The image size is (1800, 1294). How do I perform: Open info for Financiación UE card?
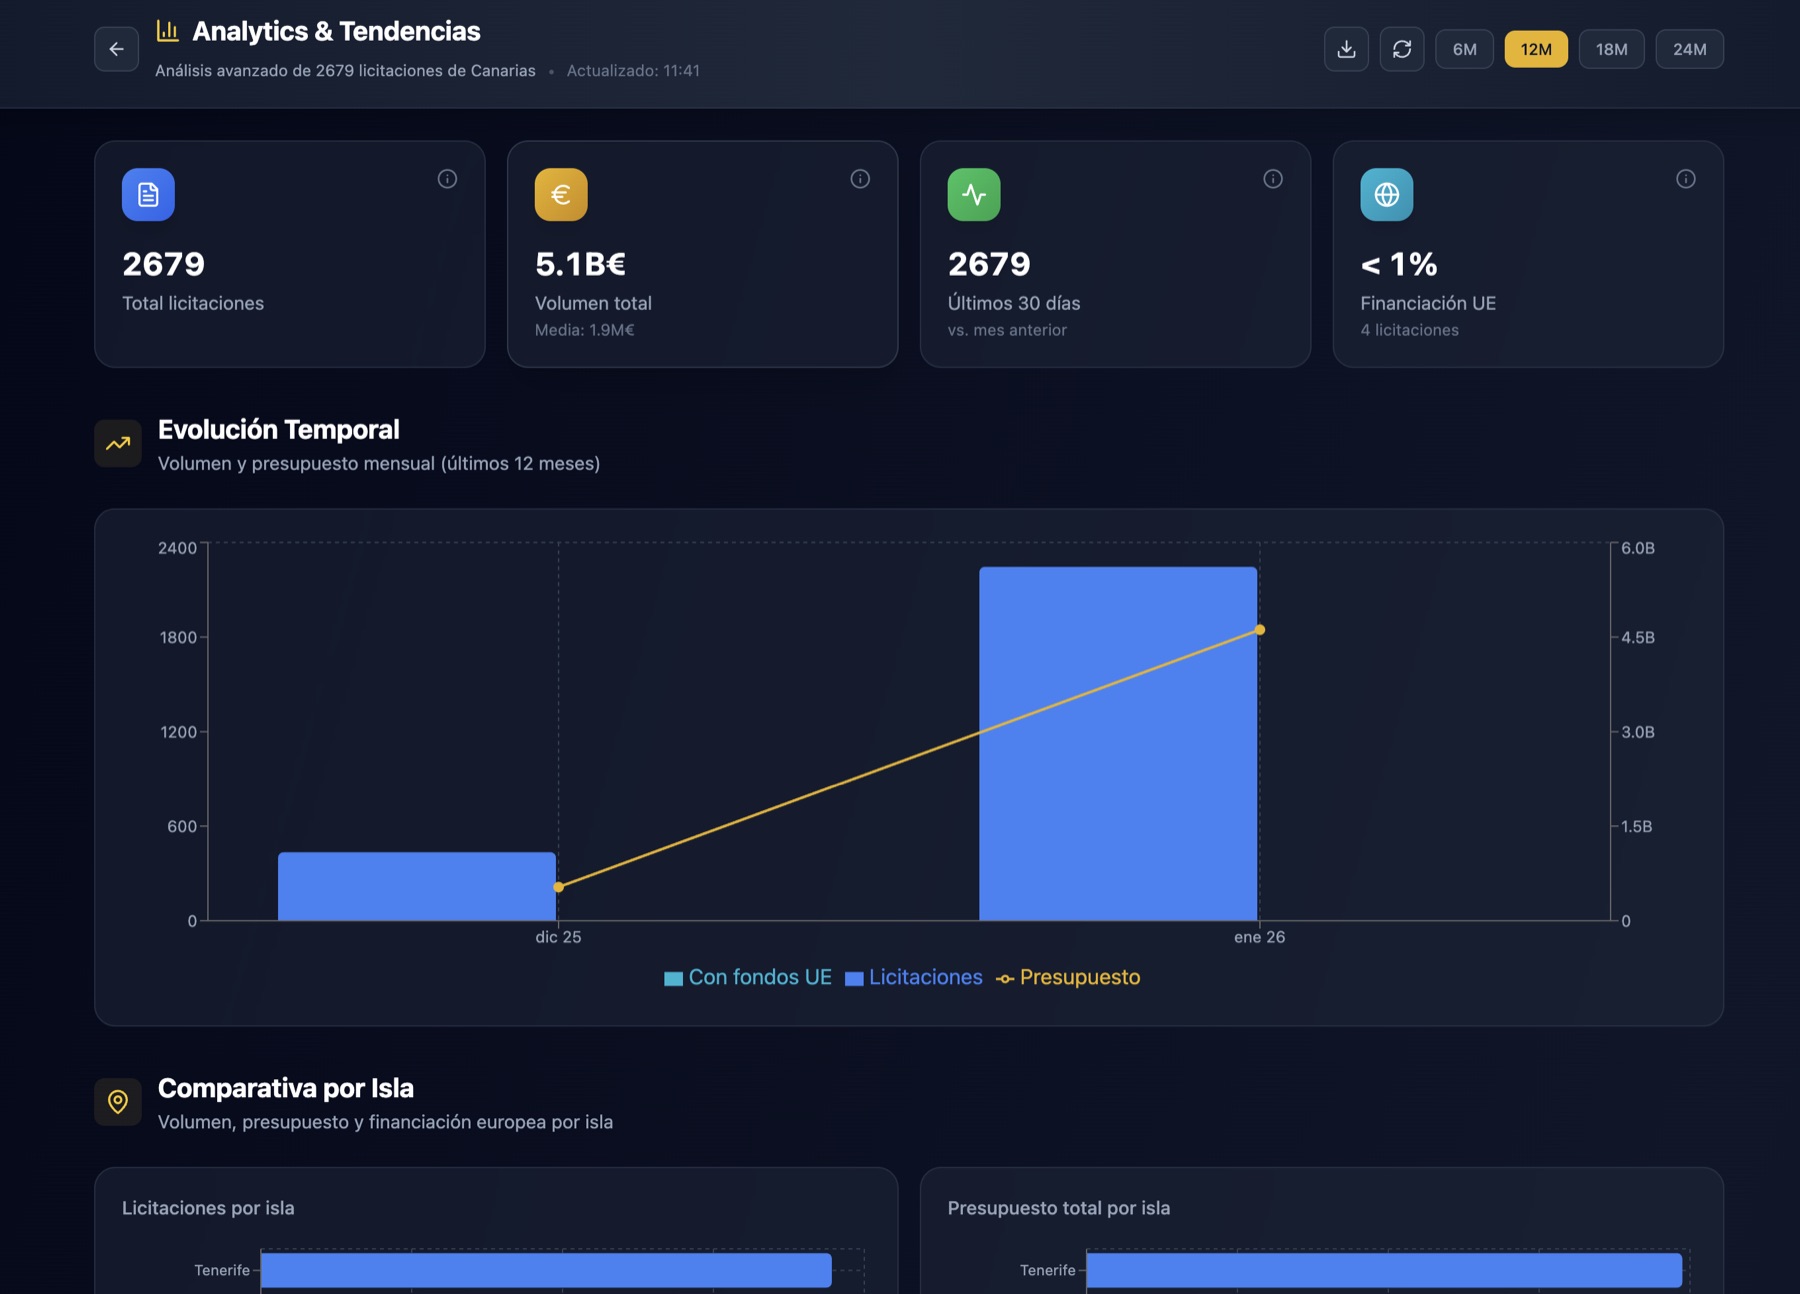click(x=1686, y=179)
